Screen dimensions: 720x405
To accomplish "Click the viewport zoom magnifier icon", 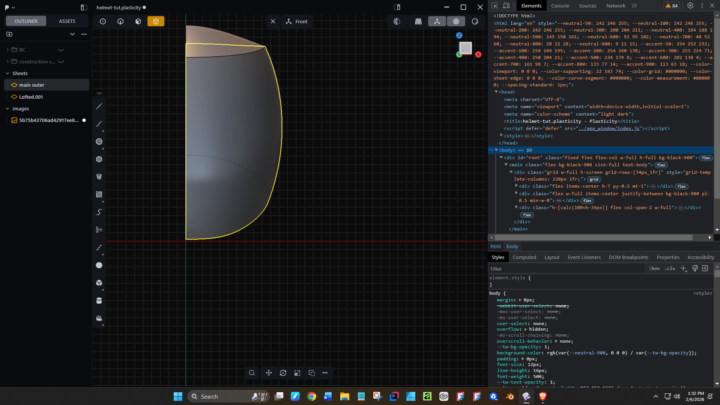I will [x=252, y=373].
